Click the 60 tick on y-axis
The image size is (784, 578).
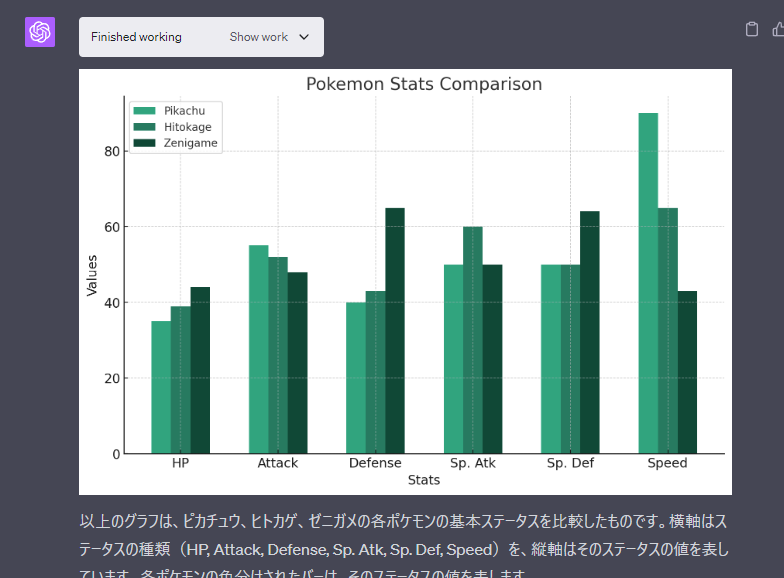click(112, 227)
